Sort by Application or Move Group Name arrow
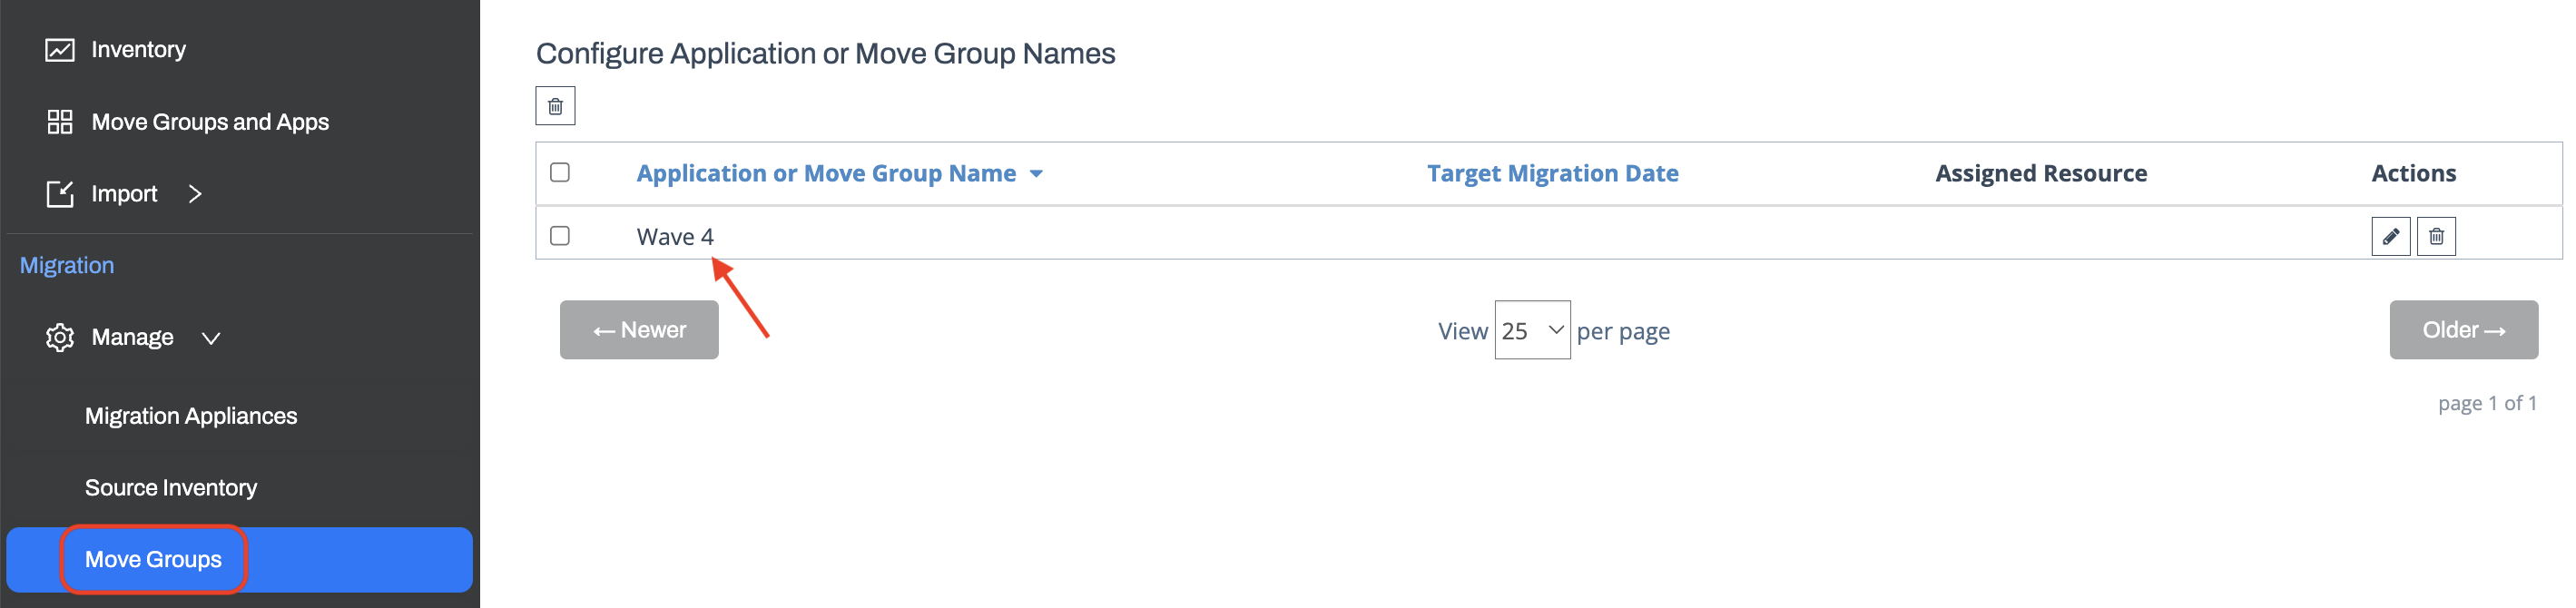The image size is (2576, 608). point(1036,174)
